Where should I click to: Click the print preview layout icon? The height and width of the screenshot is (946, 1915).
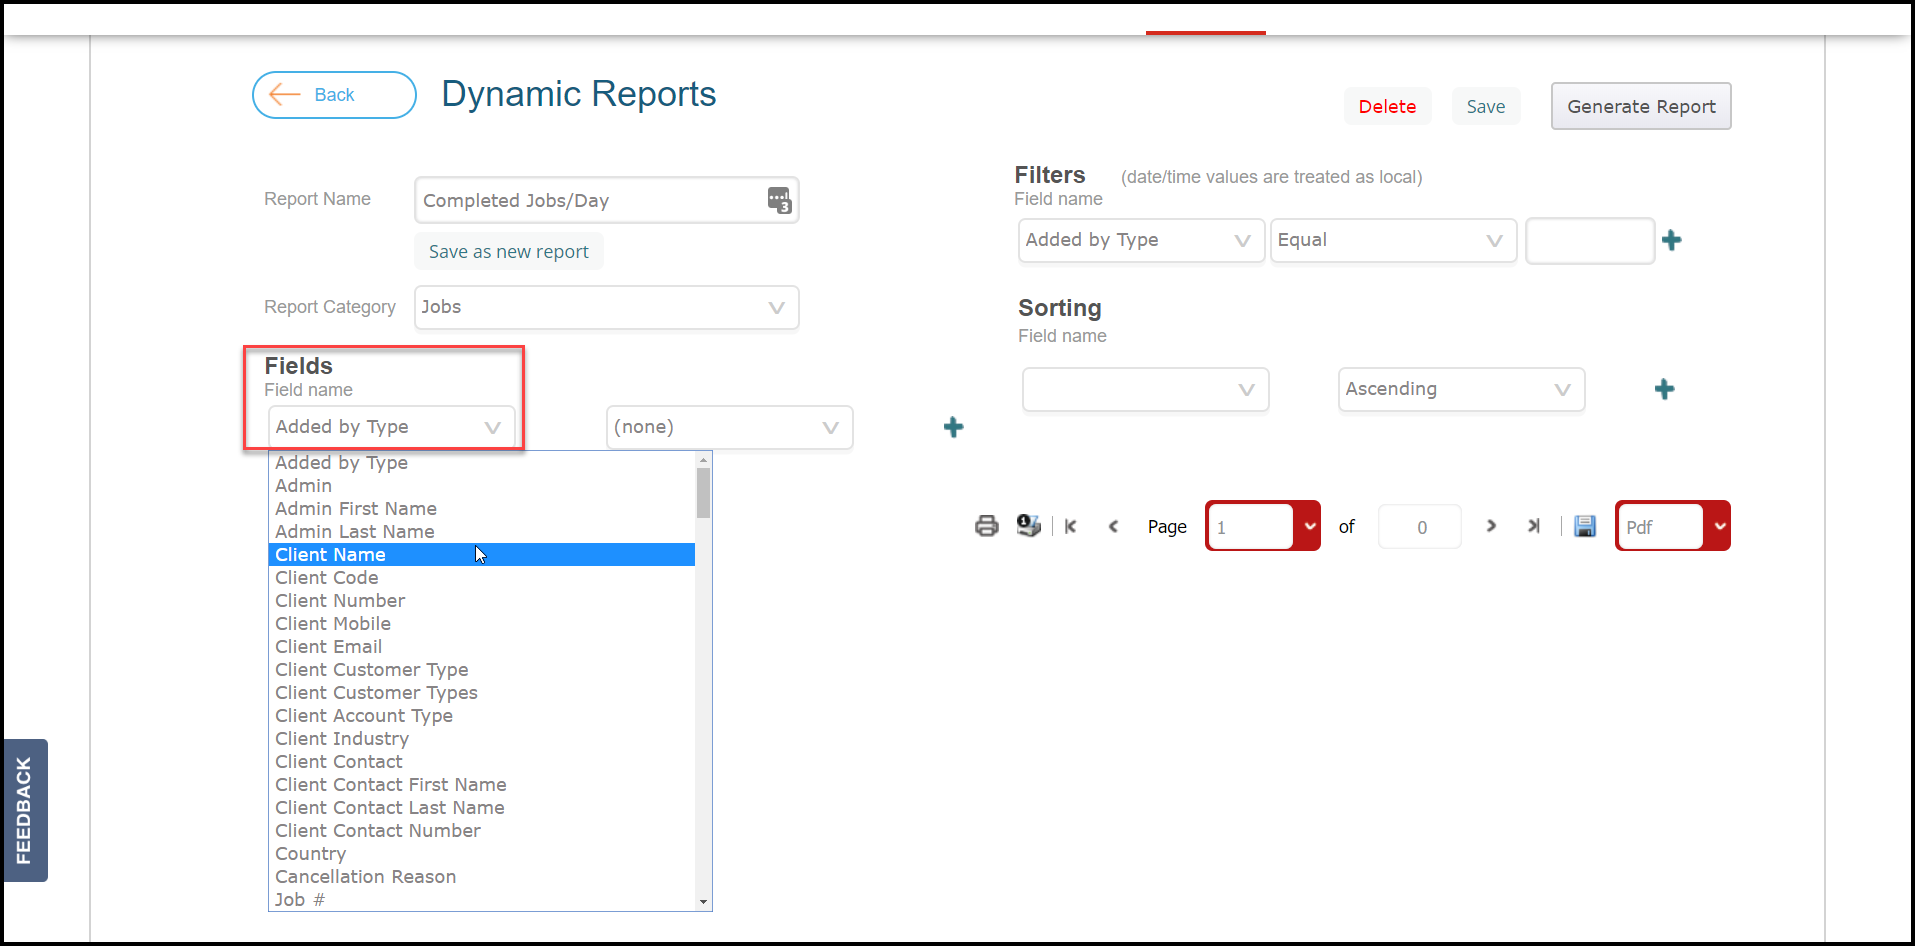click(1028, 526)
